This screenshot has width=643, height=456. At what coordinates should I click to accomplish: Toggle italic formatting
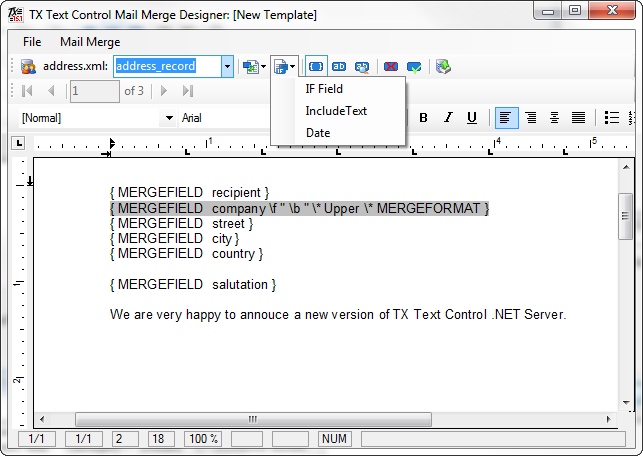(447, 118)
